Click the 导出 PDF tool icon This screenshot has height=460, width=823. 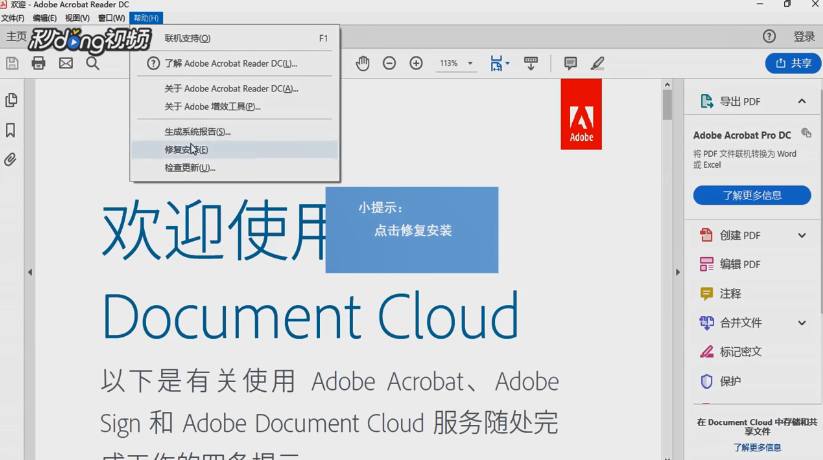tap(706, 101)
